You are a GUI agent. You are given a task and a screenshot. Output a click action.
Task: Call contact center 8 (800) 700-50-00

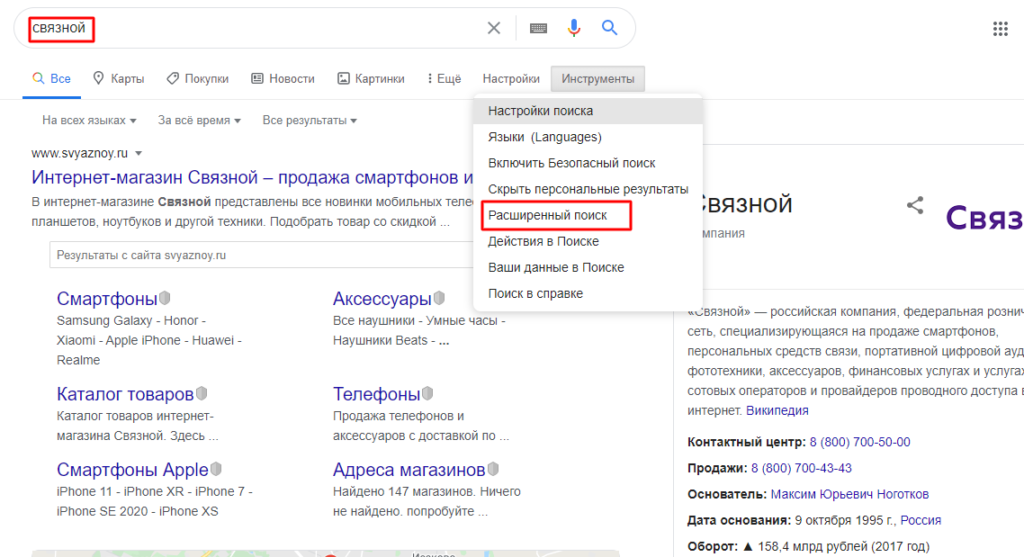tap(860, 442)
